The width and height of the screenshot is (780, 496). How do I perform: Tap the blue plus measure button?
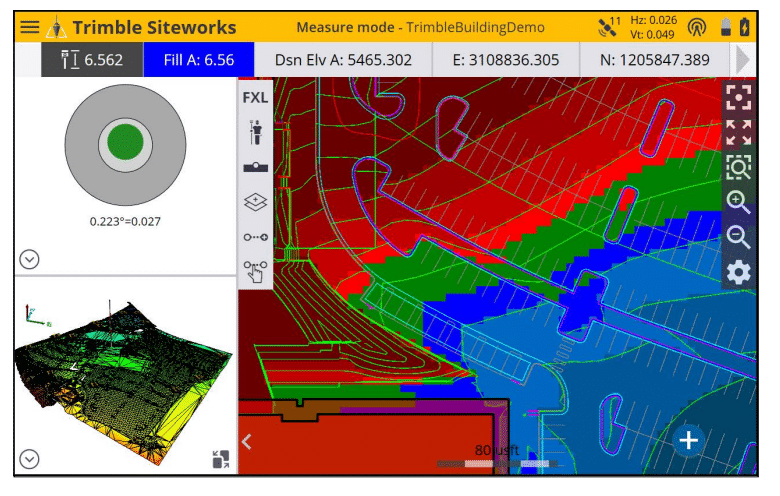(689, 440)
